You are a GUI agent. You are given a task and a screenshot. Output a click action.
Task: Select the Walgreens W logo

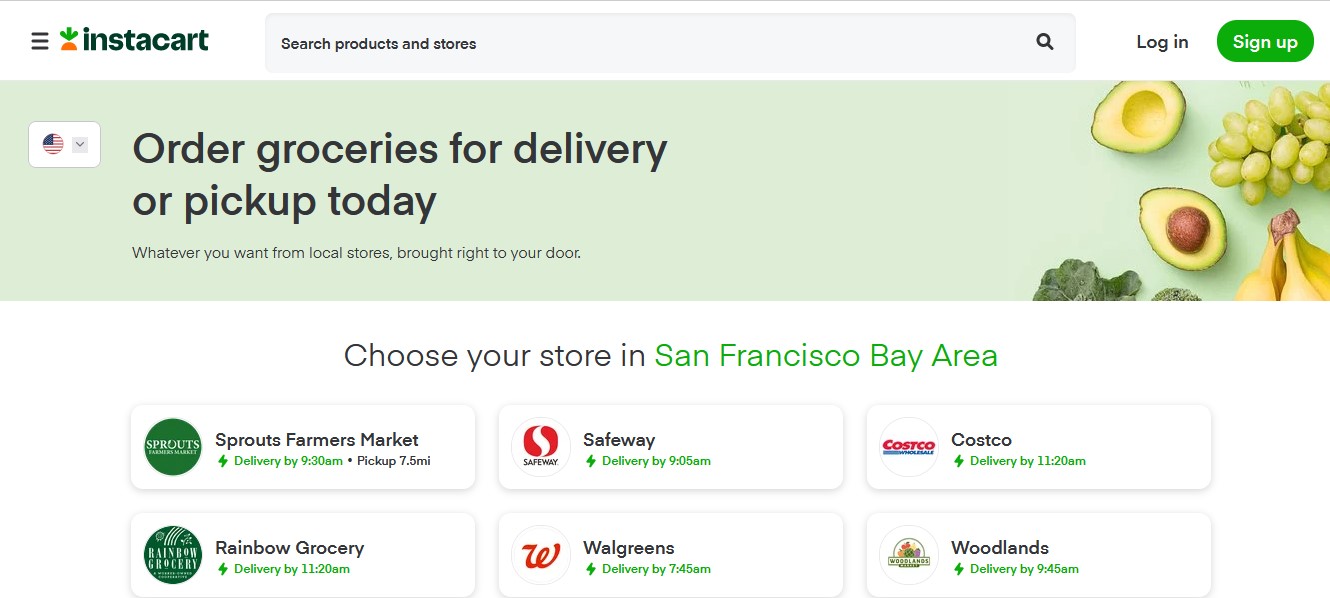[x=540, y=555]
